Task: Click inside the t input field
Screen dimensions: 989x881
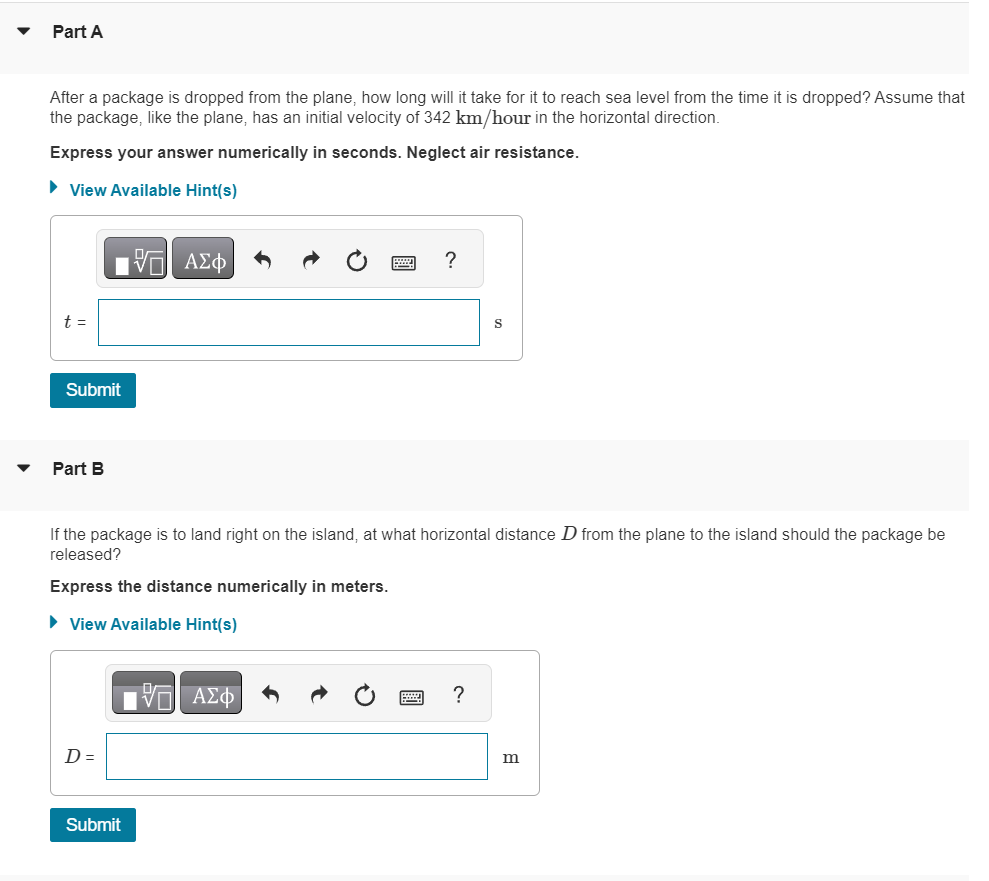Action: (288, 322)
